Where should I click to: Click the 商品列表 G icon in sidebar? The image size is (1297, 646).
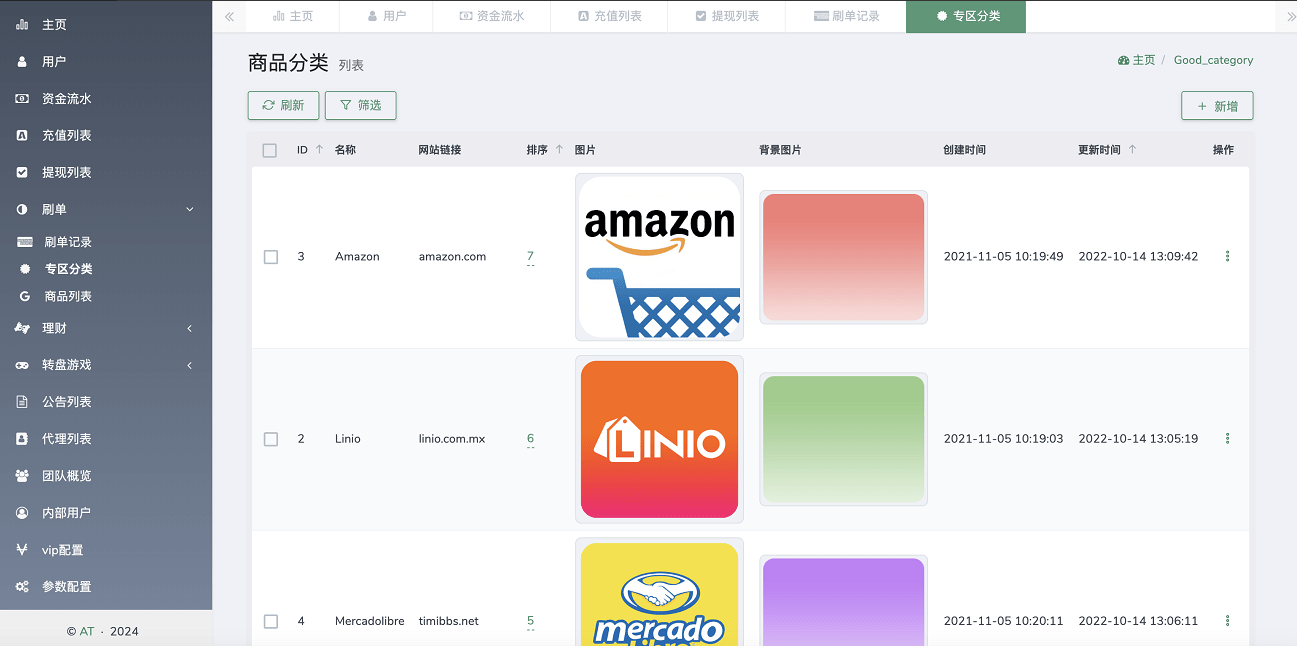click(25, 296)
